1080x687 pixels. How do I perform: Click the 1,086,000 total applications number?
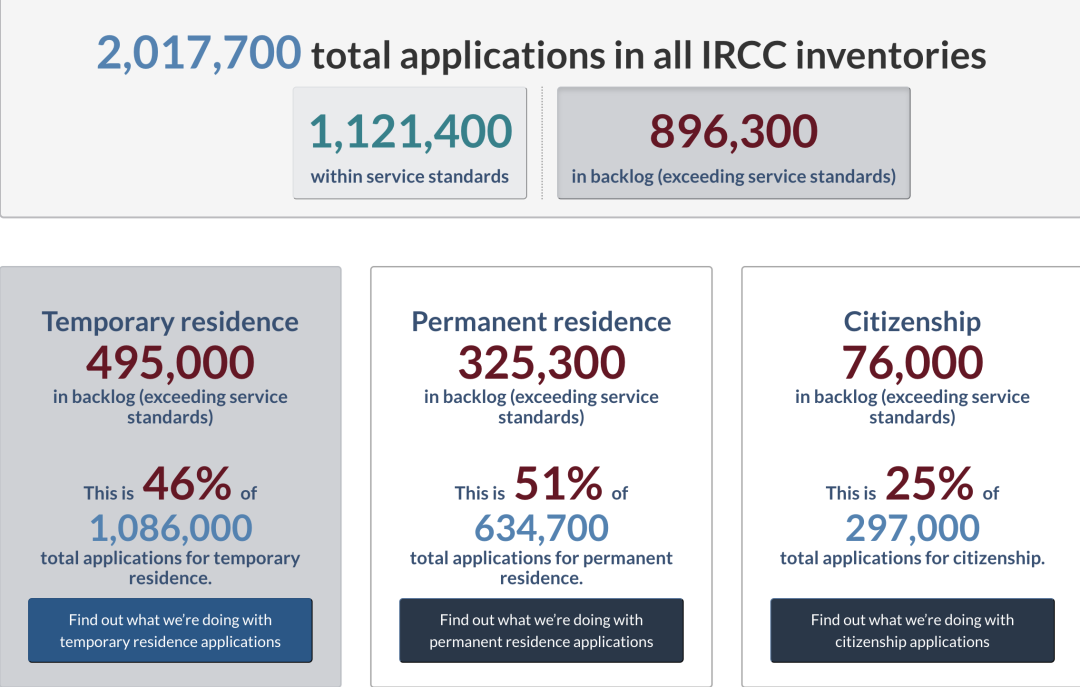(171, 529)
